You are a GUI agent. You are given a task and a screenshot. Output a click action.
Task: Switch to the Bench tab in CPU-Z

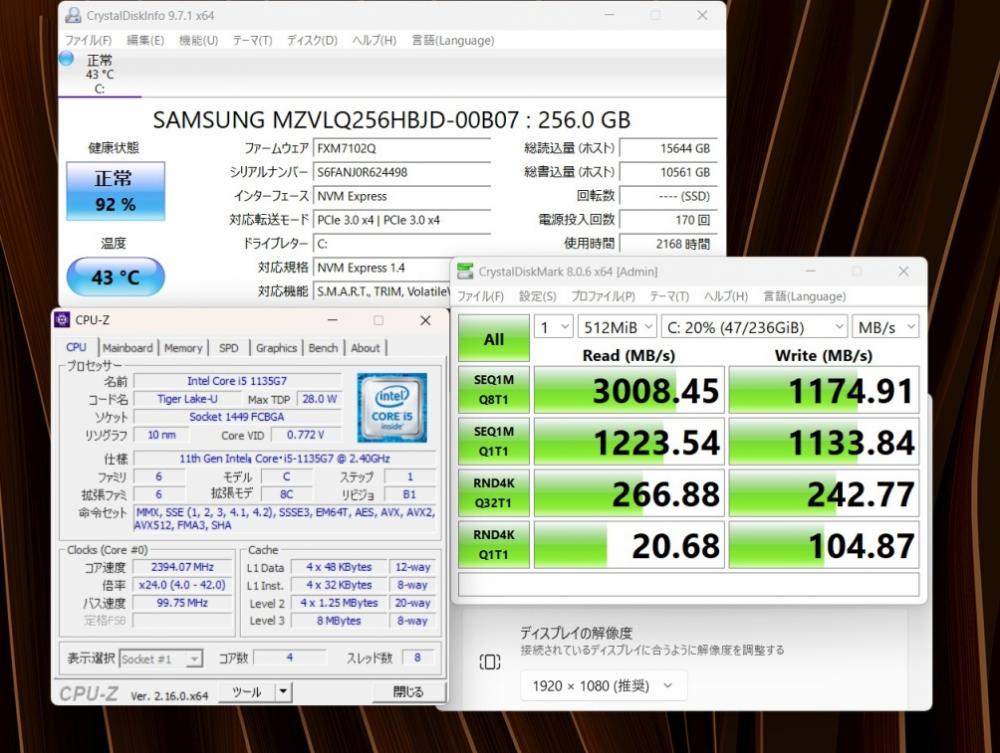323,347
